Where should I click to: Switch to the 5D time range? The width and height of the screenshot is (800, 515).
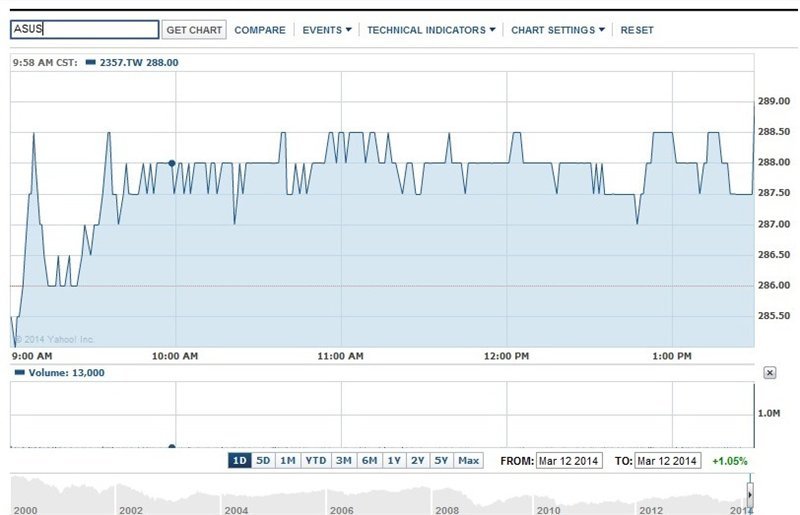click(263, 460)
